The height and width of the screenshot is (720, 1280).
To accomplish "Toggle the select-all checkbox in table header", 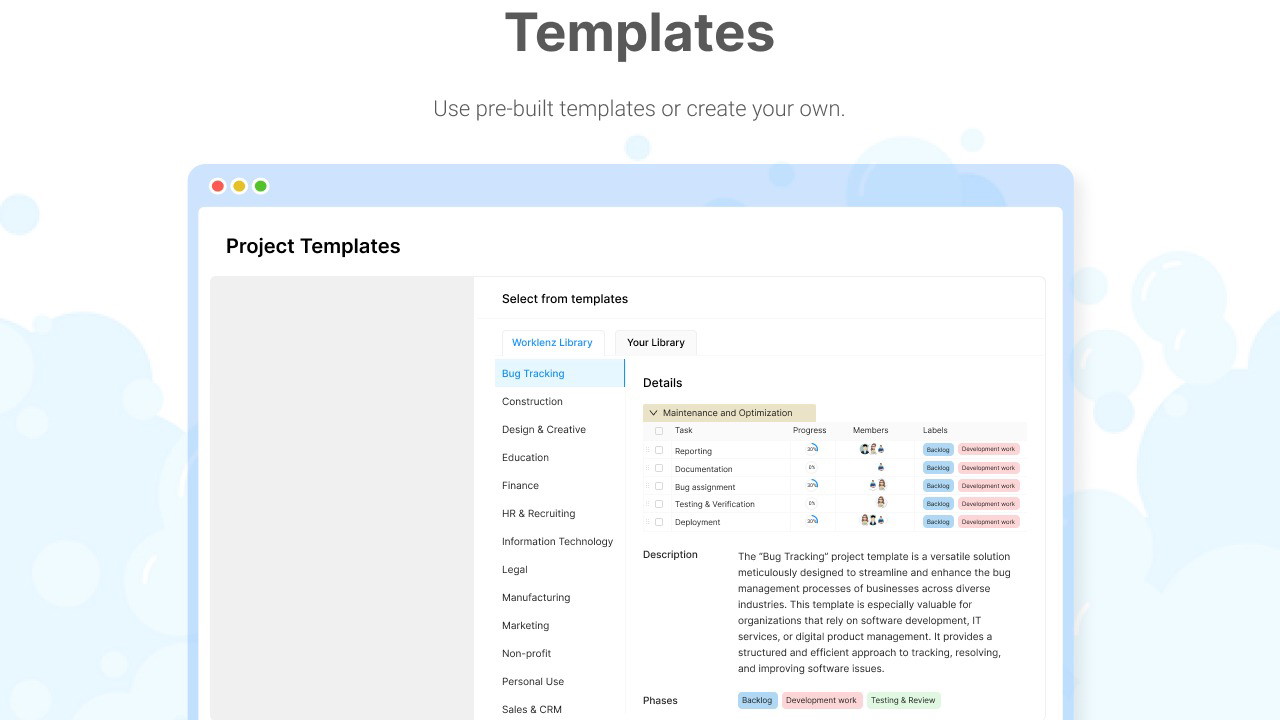I will point(659,431).
